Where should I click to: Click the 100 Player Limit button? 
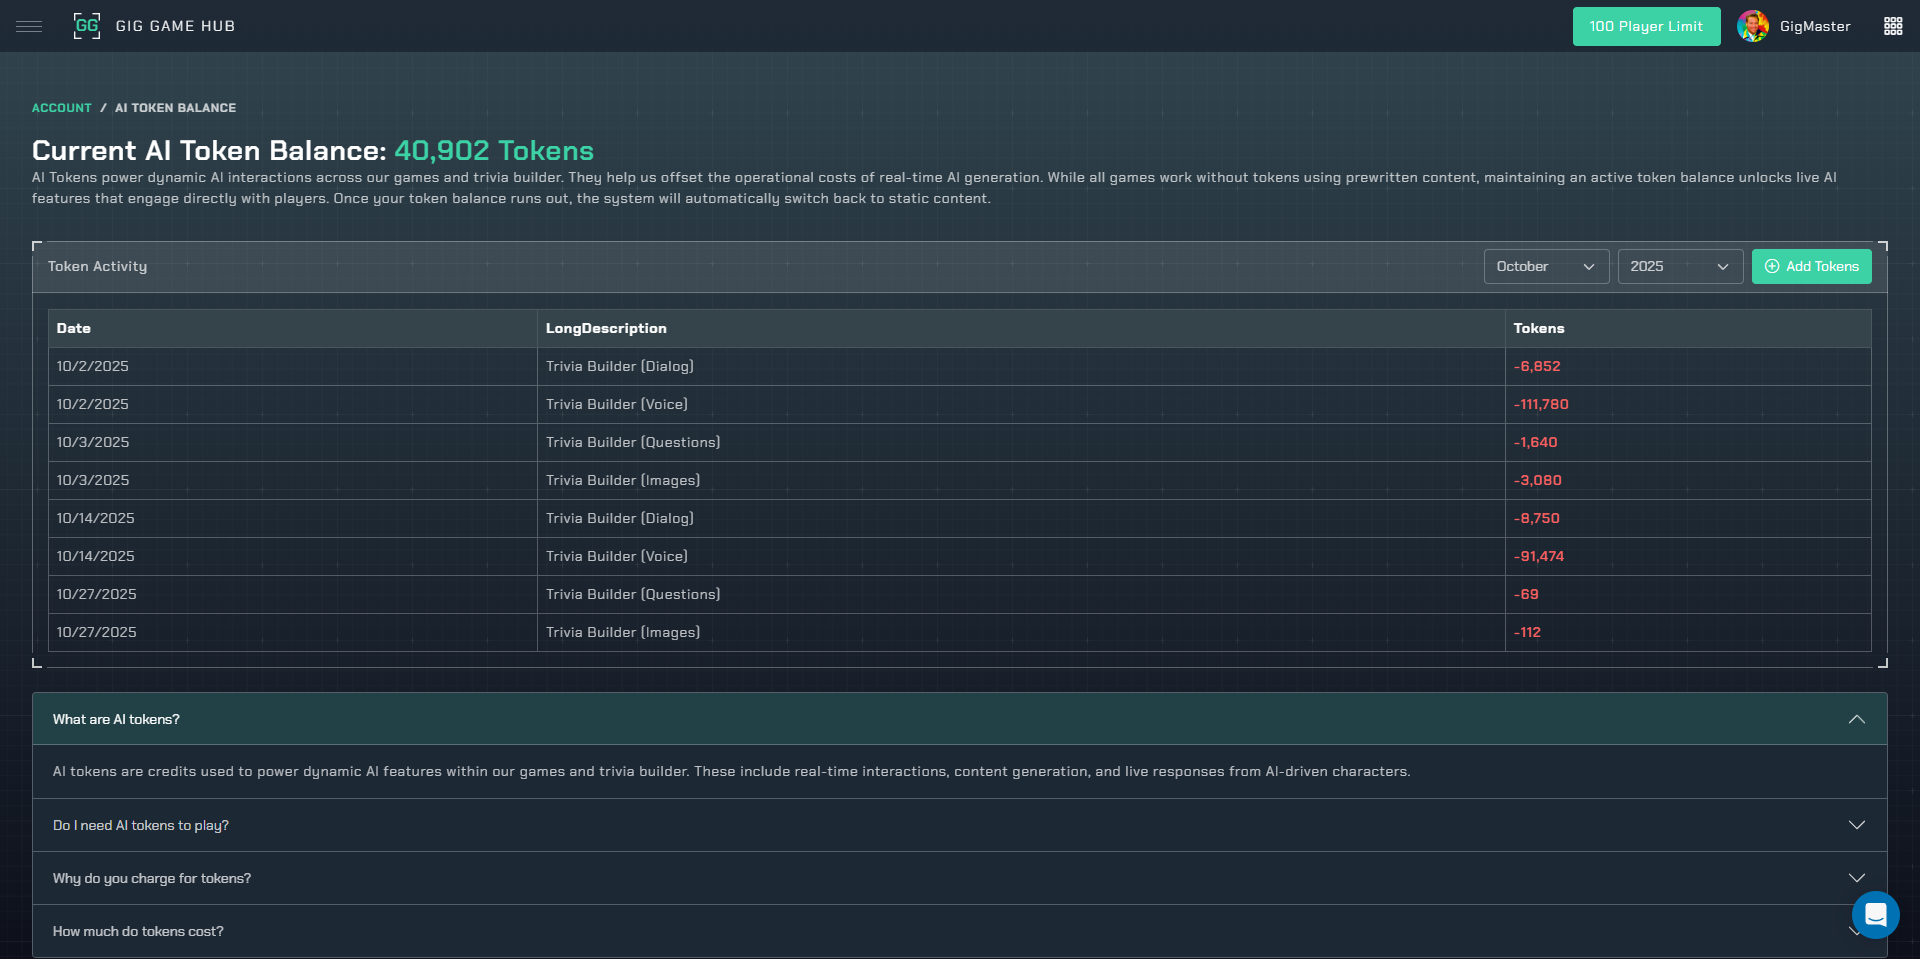click(x=1645, y=26)
